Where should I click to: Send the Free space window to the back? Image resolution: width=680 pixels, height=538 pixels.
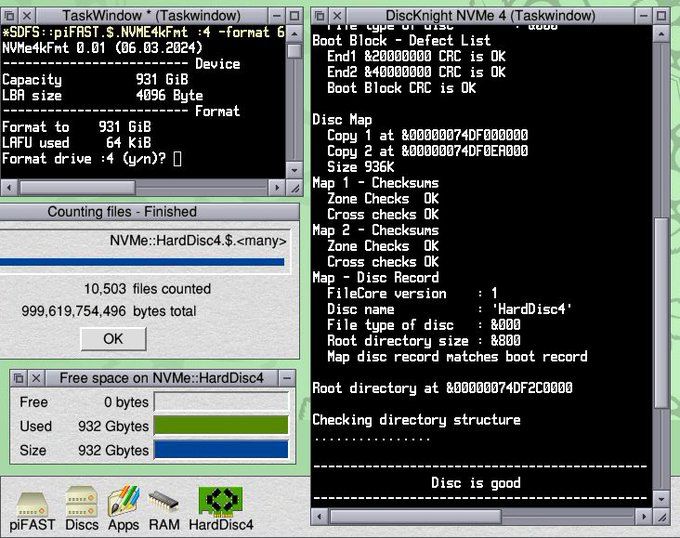tap(19, 378)
